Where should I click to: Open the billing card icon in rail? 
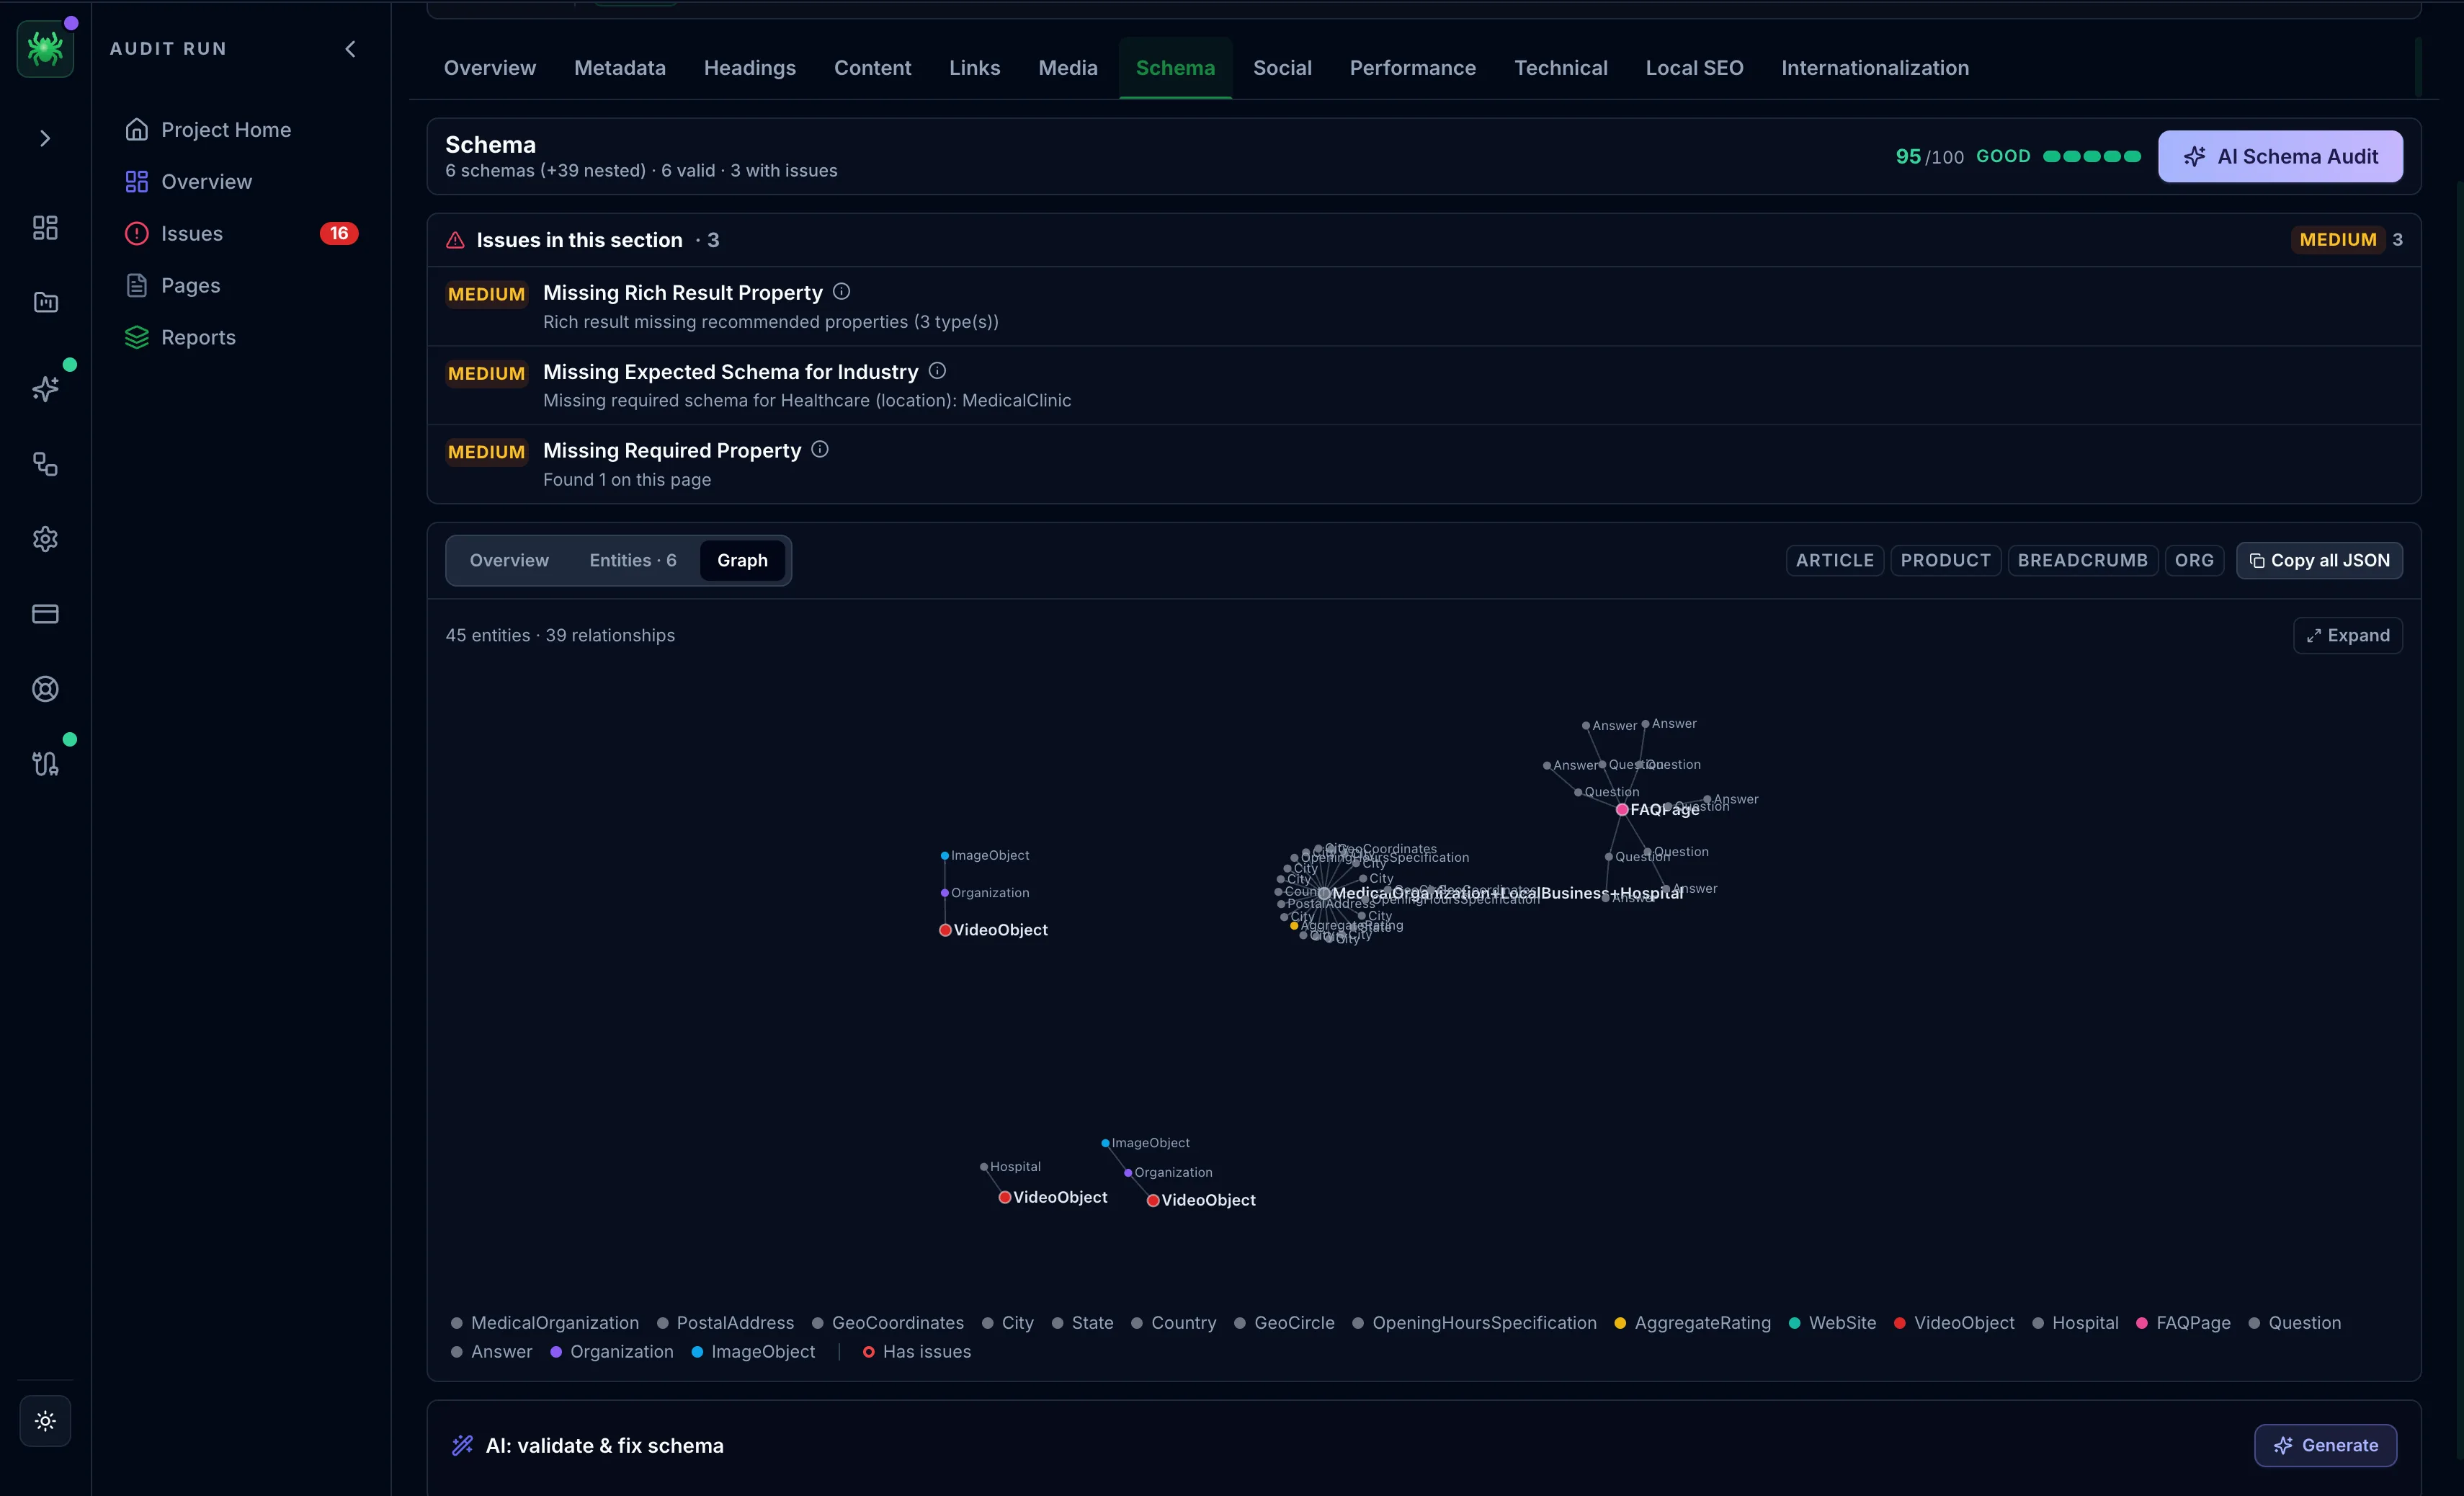pyautogui.click(x=45, y=614)
